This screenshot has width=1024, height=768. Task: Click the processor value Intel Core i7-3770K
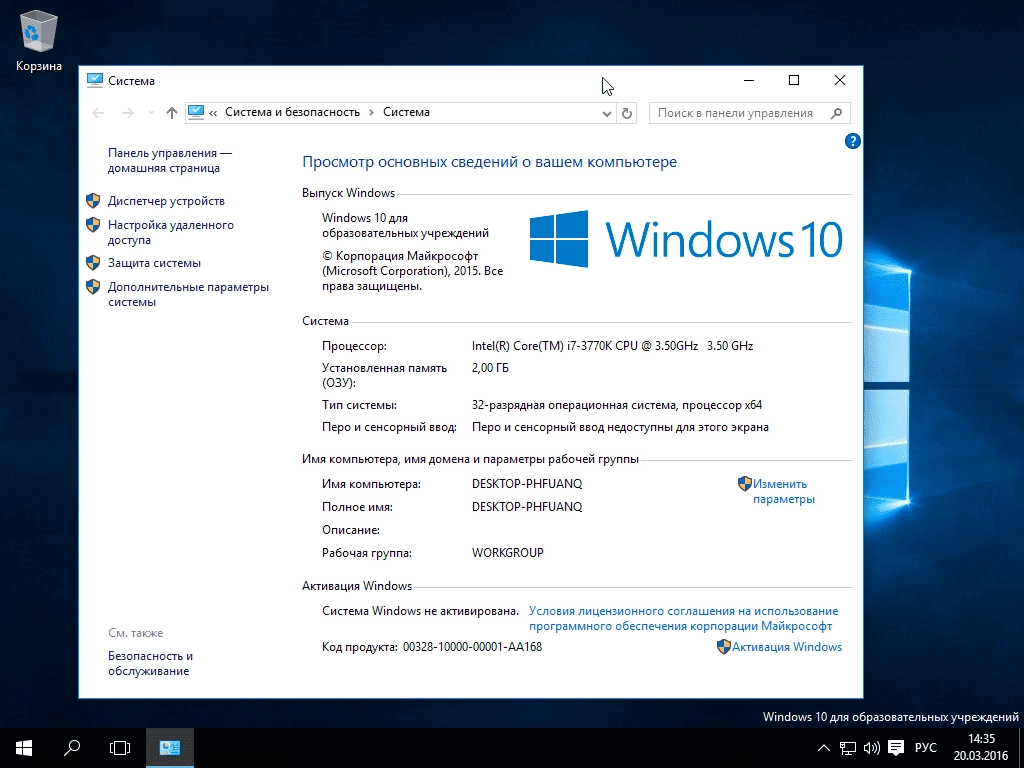tap(613, 345)
